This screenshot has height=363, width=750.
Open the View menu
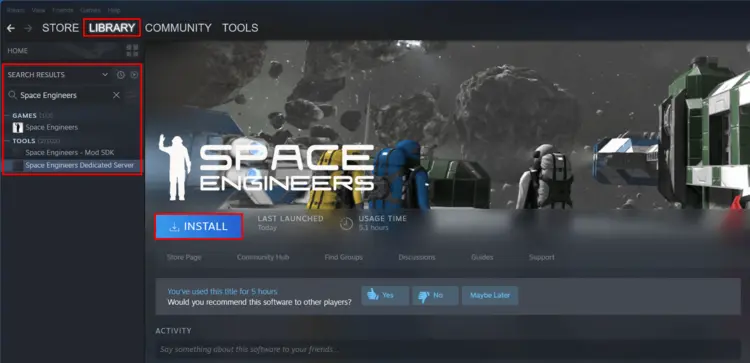38,10
